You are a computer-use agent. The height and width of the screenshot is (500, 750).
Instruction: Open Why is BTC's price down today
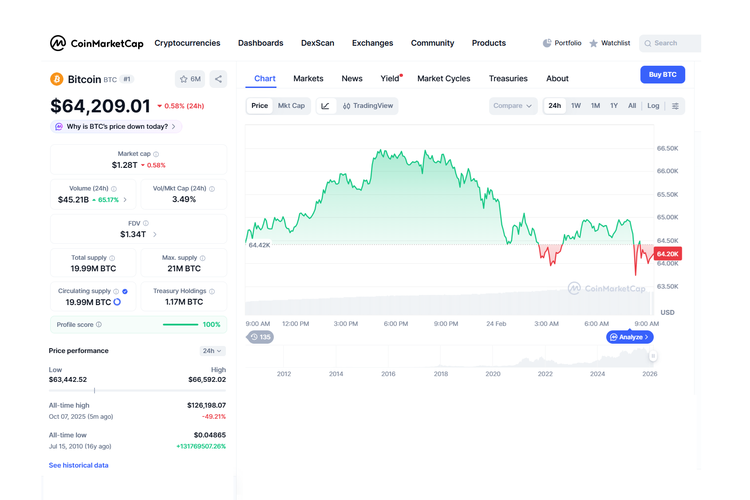click(116, 127)
